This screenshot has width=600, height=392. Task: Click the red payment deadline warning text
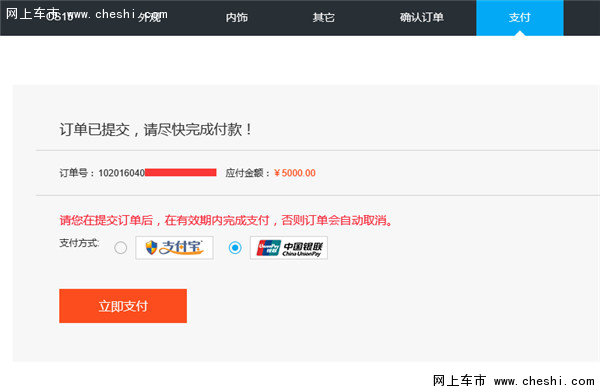pos(226,220)
